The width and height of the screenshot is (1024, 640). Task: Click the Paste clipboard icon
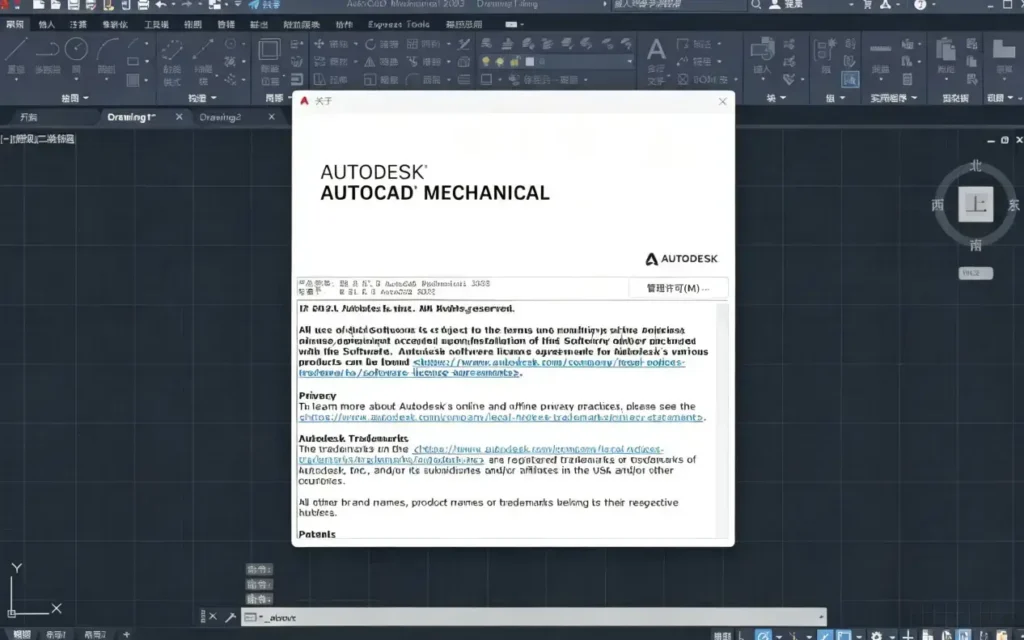point(945,50)
